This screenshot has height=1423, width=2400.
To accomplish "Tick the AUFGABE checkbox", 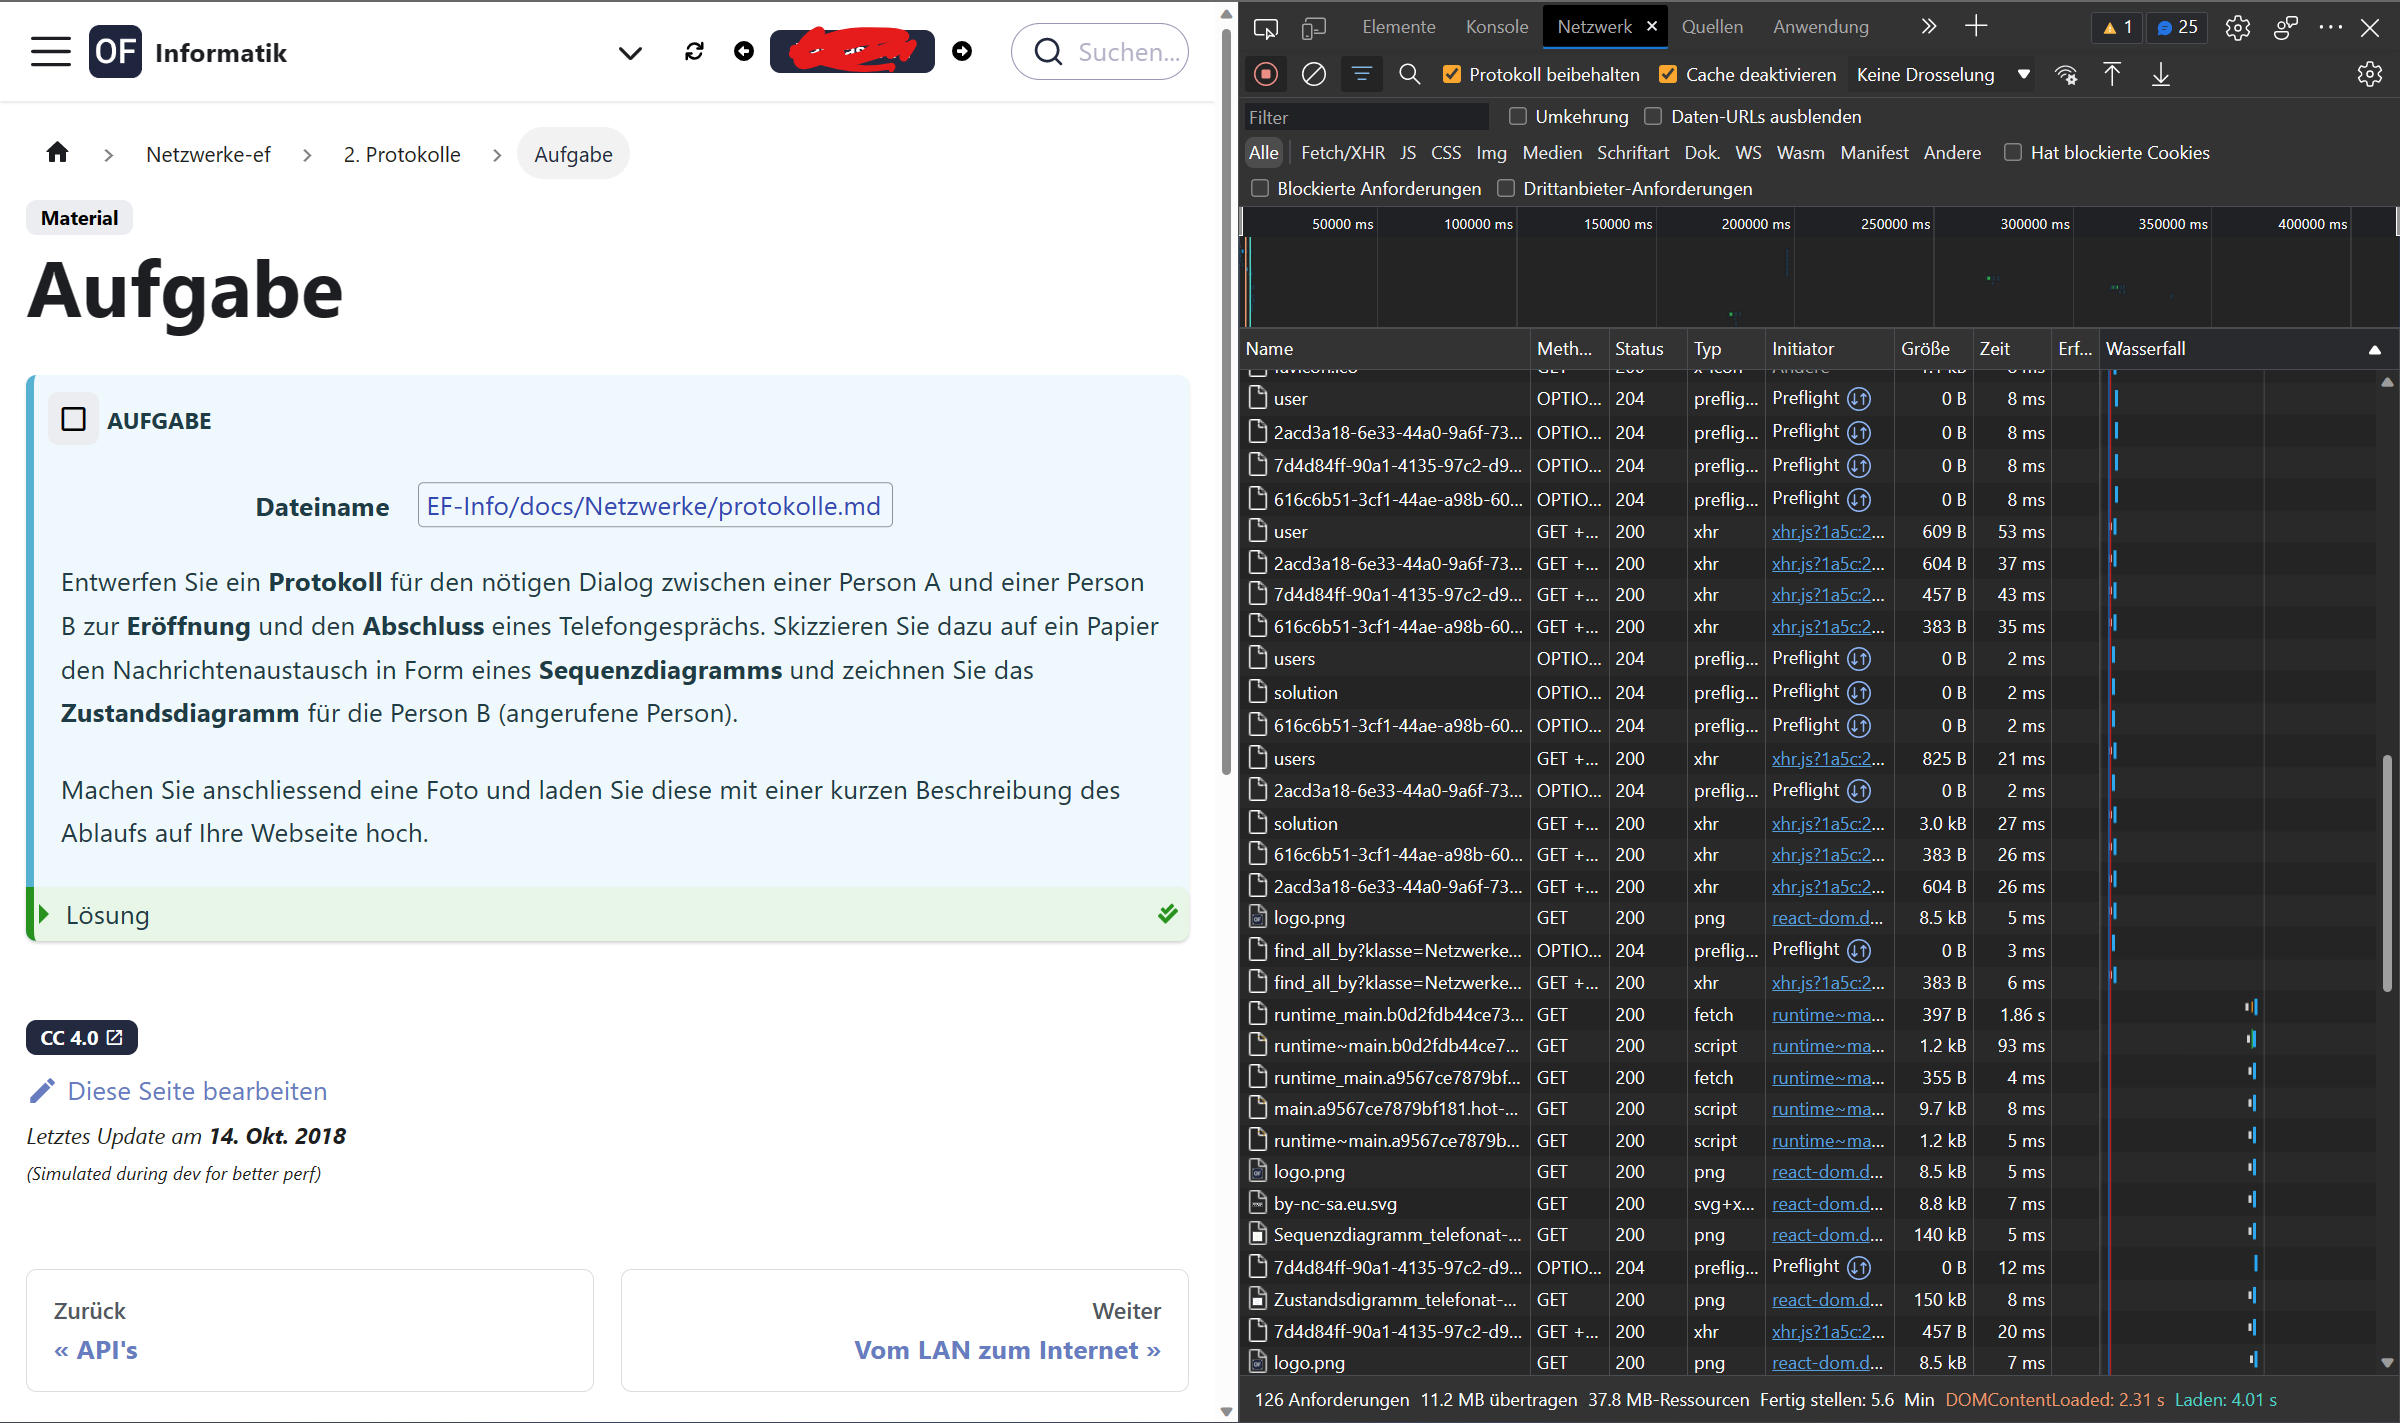I will (x=74, y=420).
